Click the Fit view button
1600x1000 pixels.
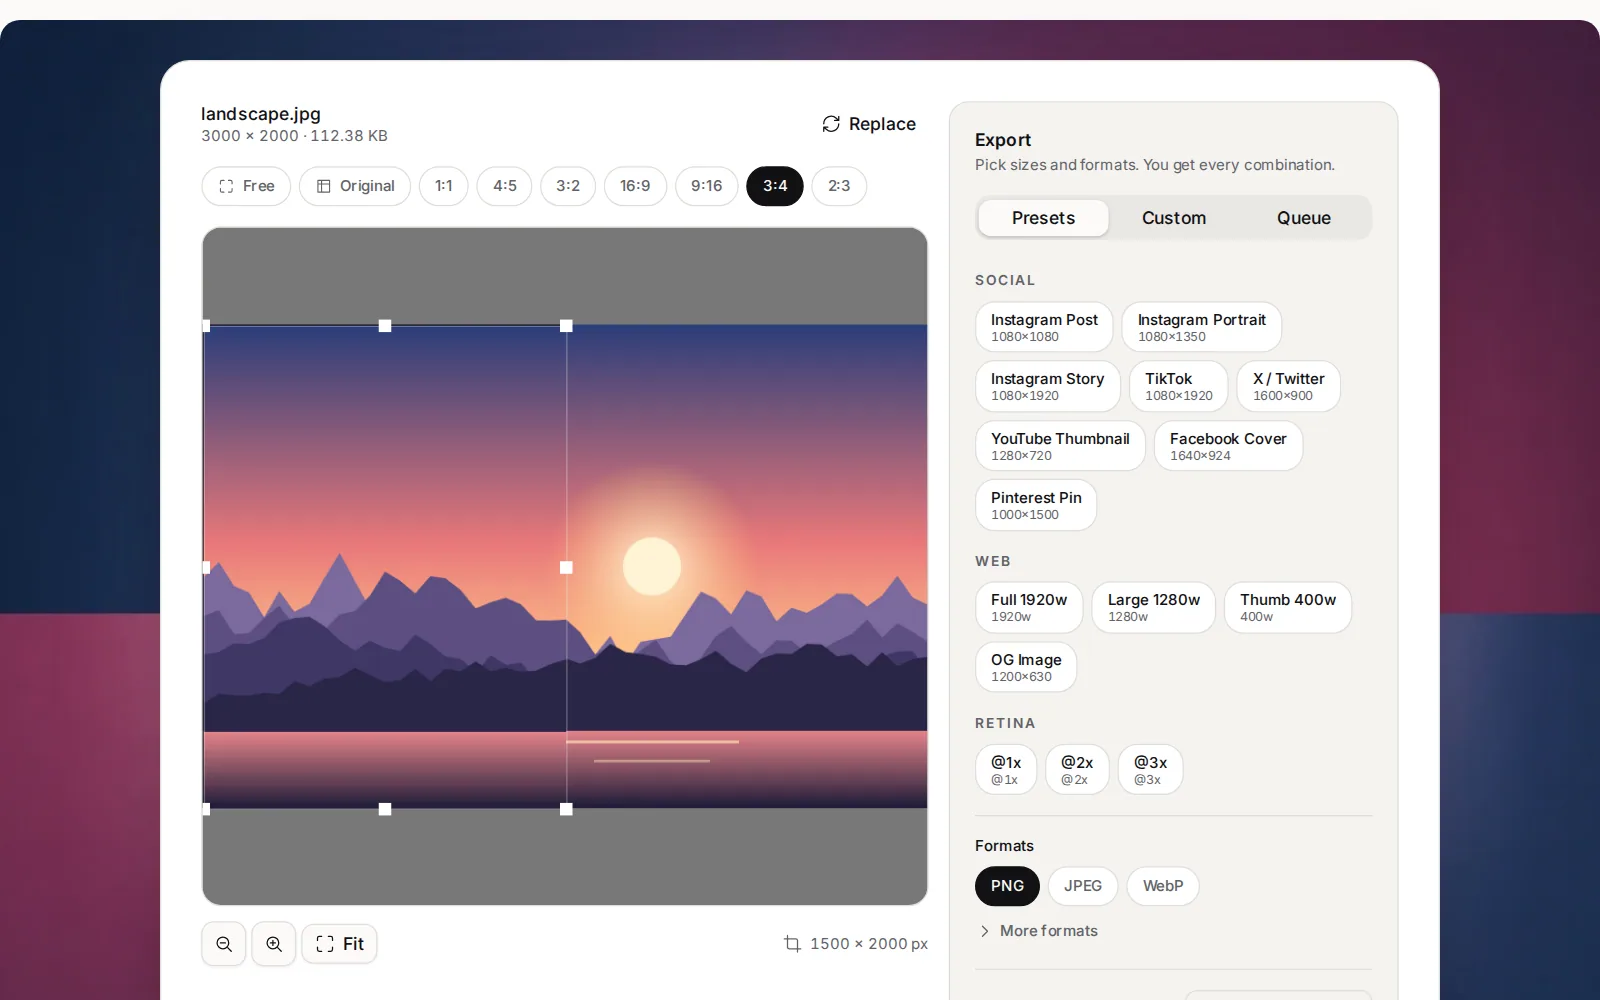(x=340, y=944)
